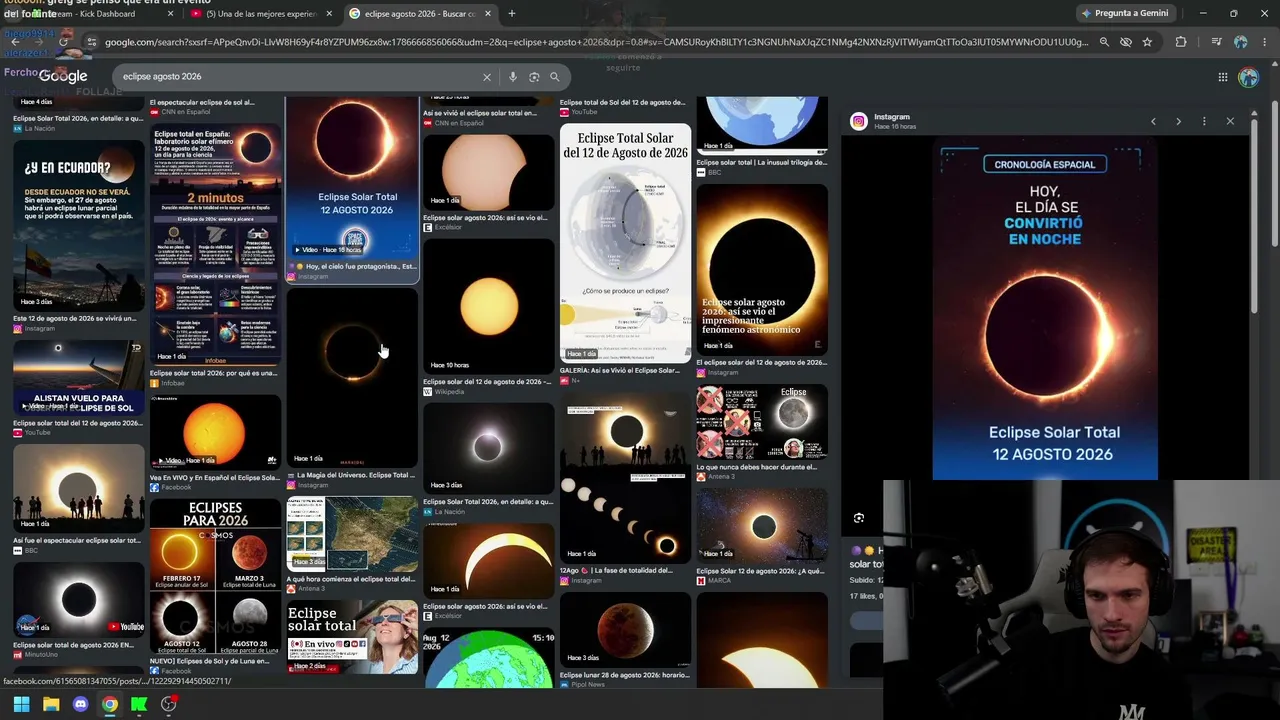
Task: Bookmark this page with the star icon
Action: click(1147, 42)
